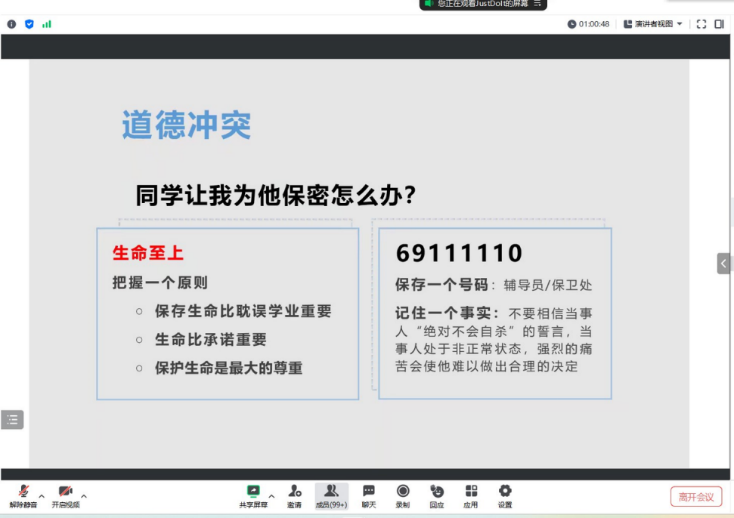Viewport: 734px width, 518px height.
Task: Open the chat panel
Action: pos(369,492)
